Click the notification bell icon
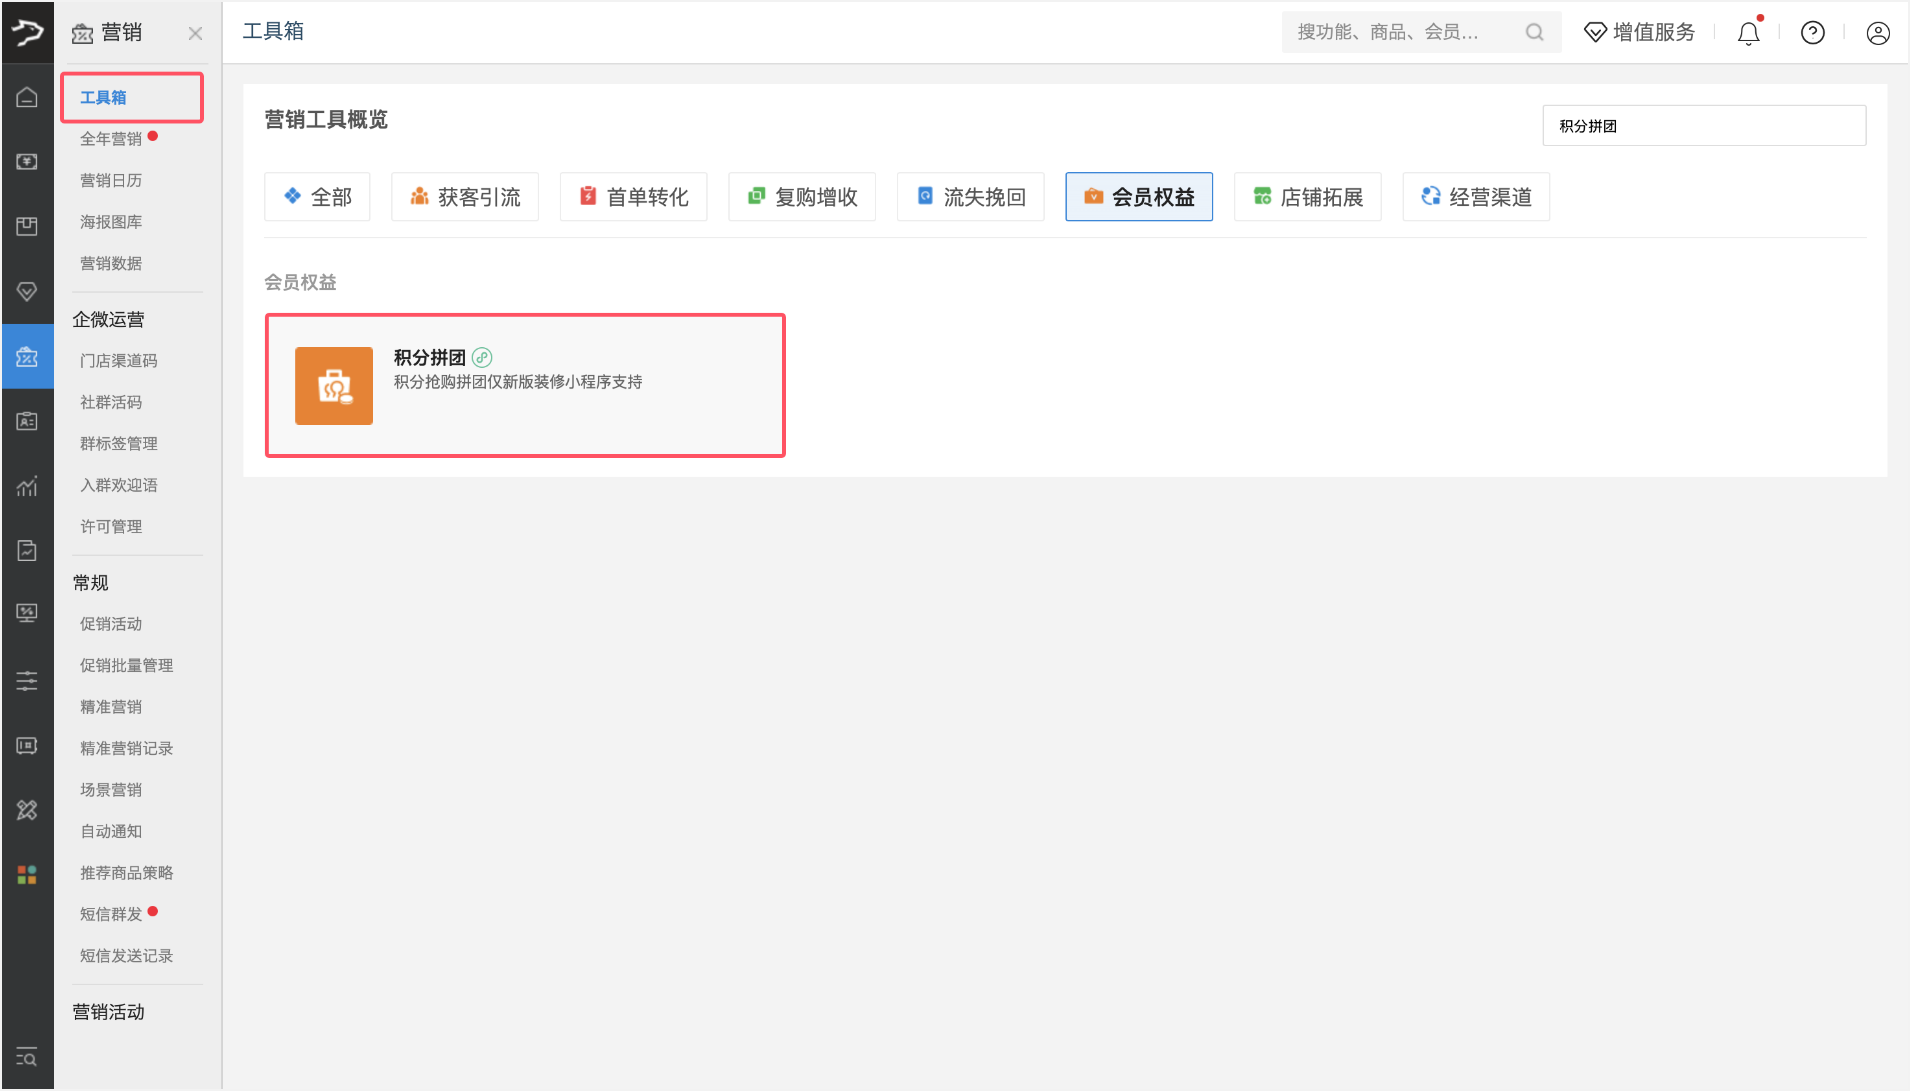 (x=1748, y=33)
